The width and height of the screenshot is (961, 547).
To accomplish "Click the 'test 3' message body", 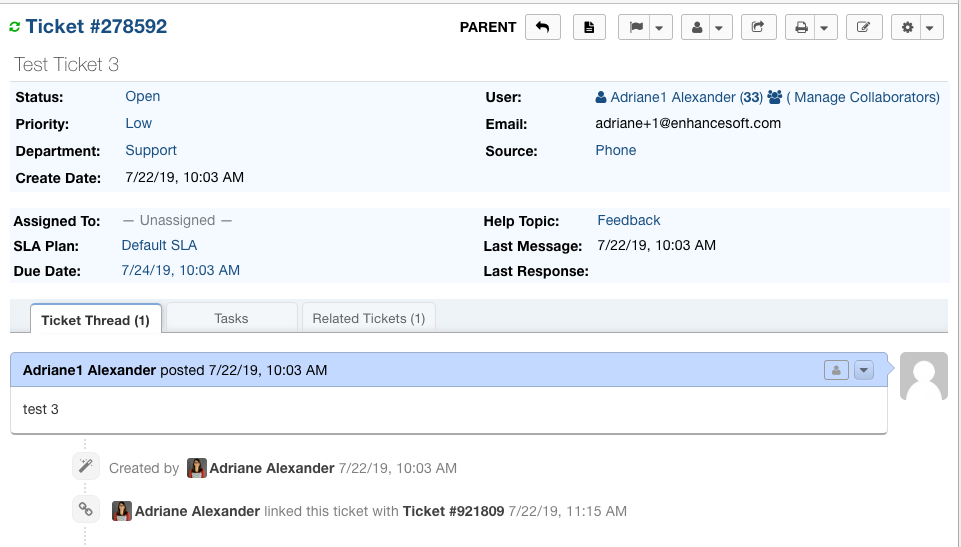I will pyautogui.click(x=40, y=409).
